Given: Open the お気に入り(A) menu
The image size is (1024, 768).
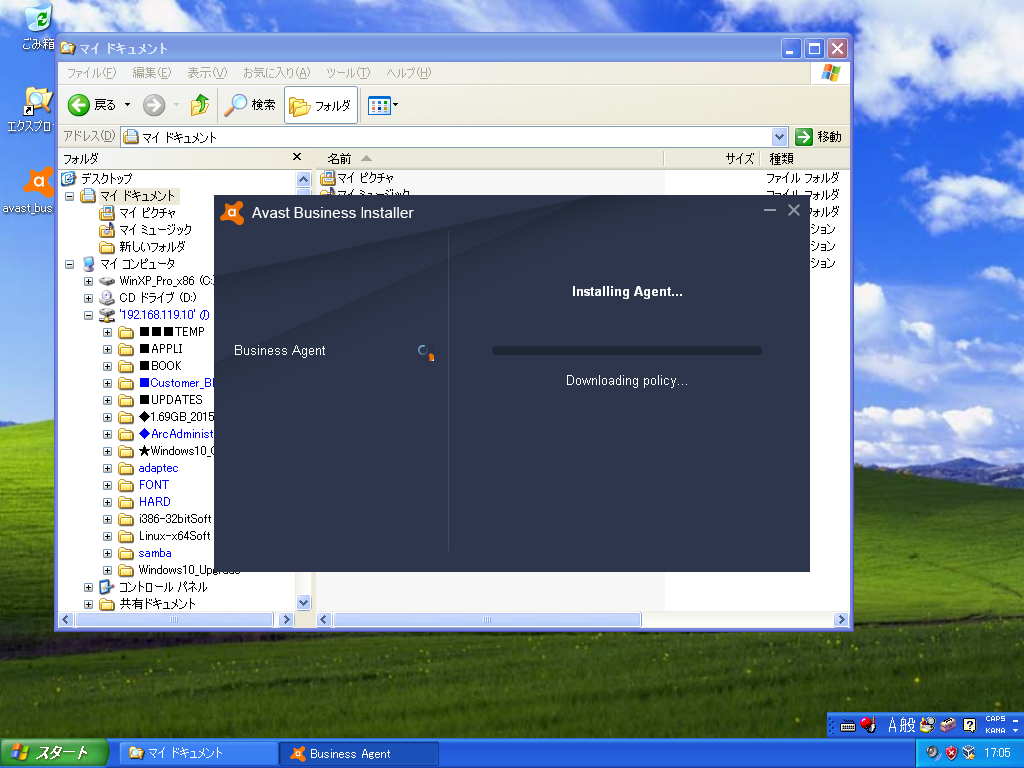Looking at the screenshot, I should coord(276,72).
